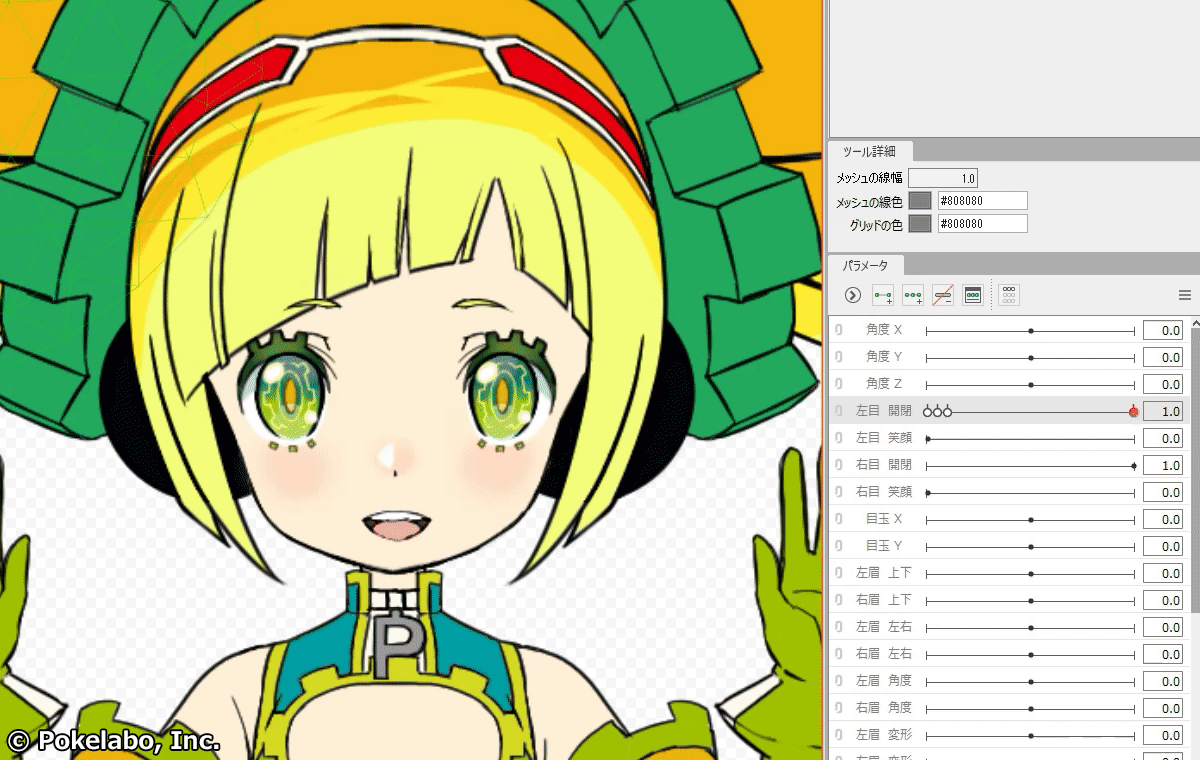Click the link icon beside 左眉 左右
The height and width of the screenshot is (760, 1200).
(838, 627)
